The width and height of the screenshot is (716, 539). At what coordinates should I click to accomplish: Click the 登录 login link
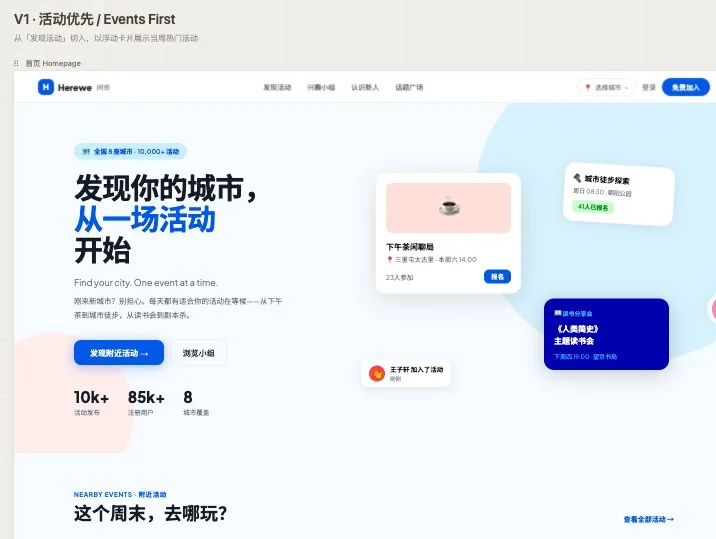[649, 88]
